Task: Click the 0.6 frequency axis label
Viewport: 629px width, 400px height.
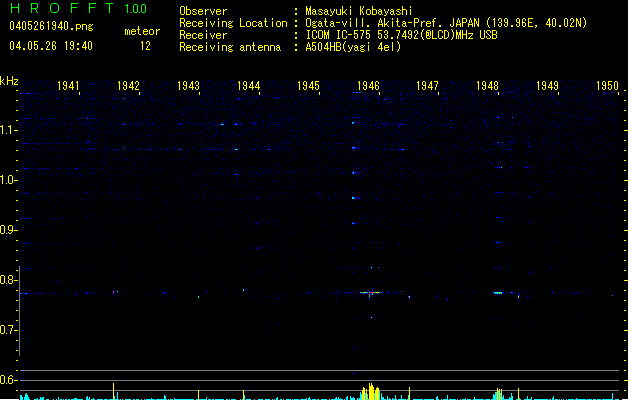Action: click(9, 380)
